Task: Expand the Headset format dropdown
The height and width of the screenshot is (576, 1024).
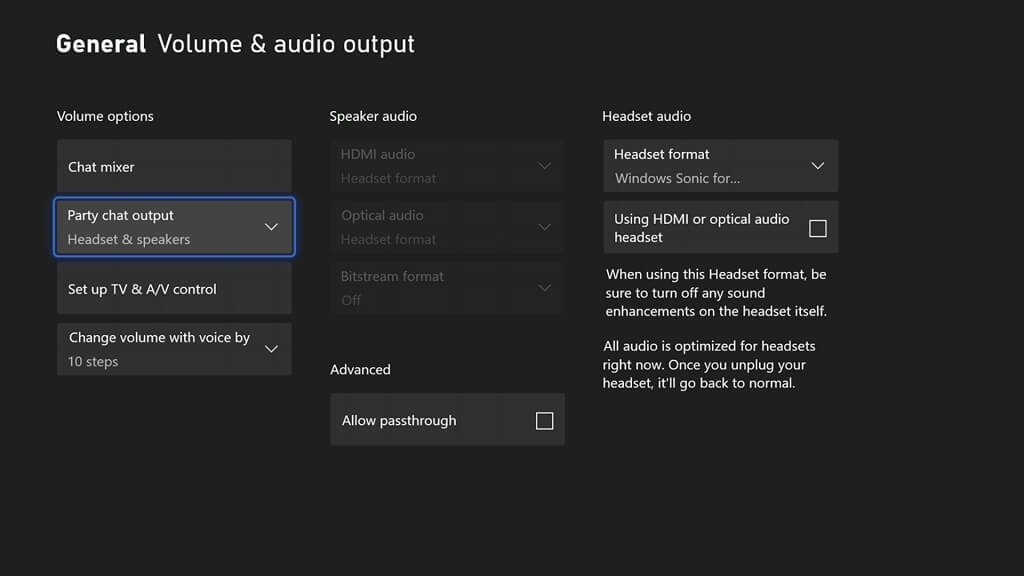Action: pyautogui.click(x=720, y=166)
